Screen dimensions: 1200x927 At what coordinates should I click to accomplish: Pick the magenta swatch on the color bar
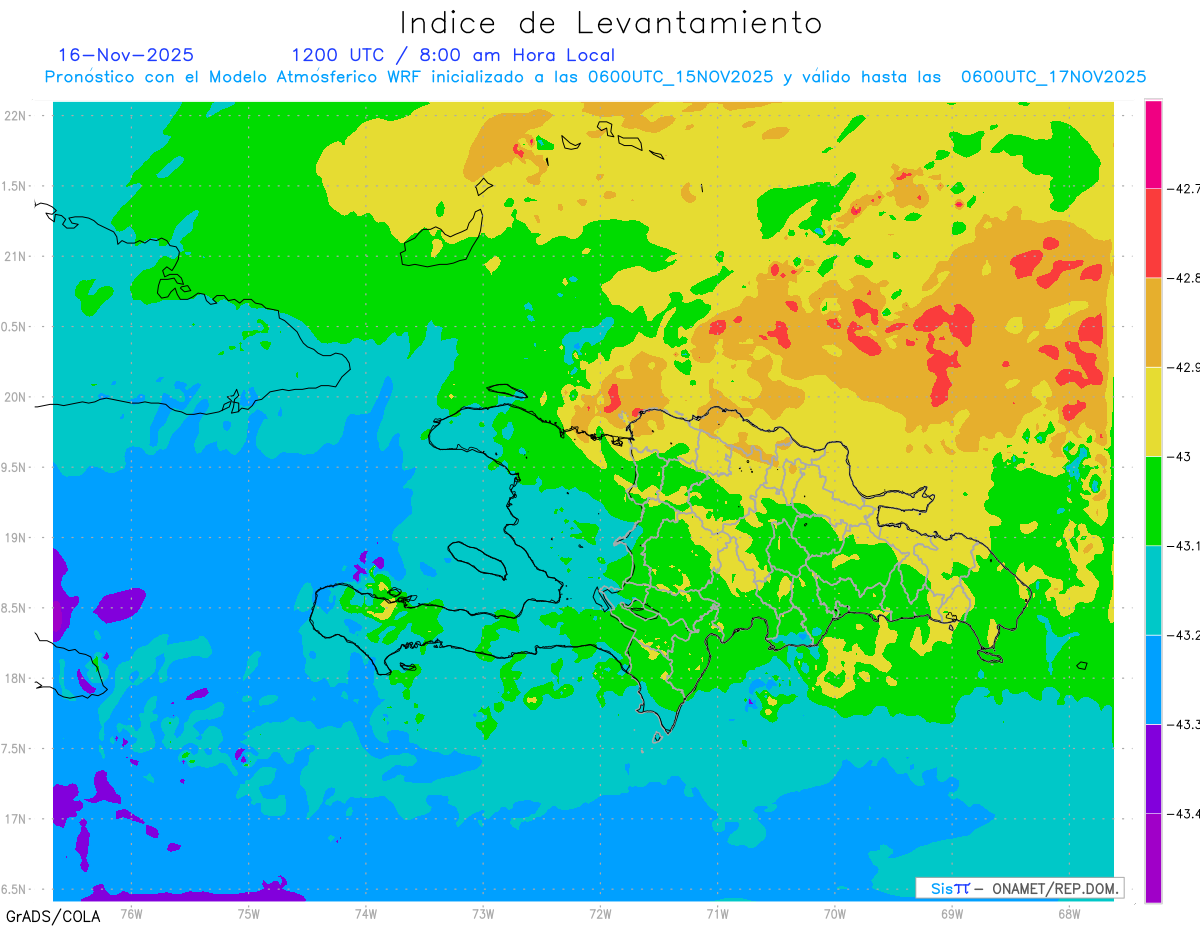click(1153, 144)
